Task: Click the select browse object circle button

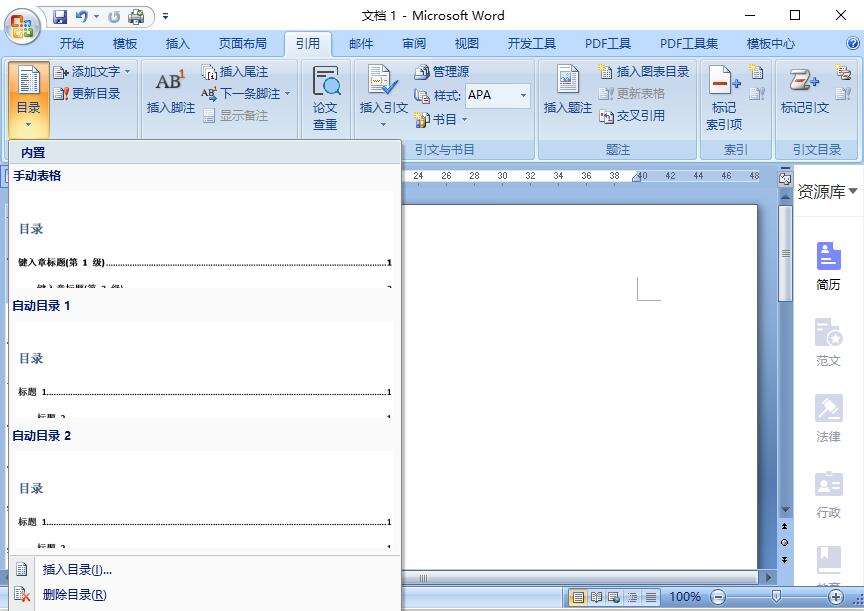Action: (x=785, y=543)
